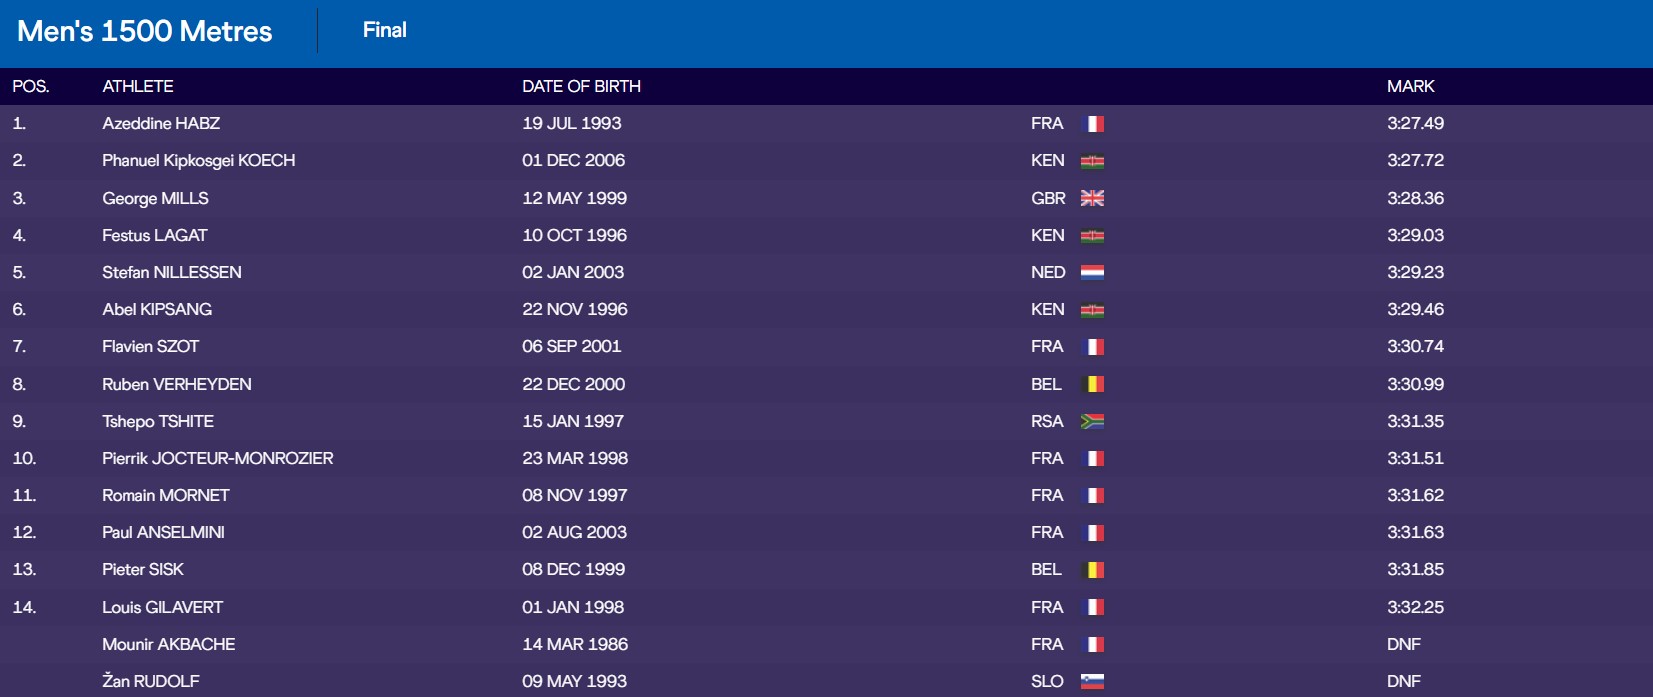This screenshot has width=1653, height=697.
Task: Click the Belgian flag for Ruben VERHEYDEN
Action: (x=1093, y=384)
